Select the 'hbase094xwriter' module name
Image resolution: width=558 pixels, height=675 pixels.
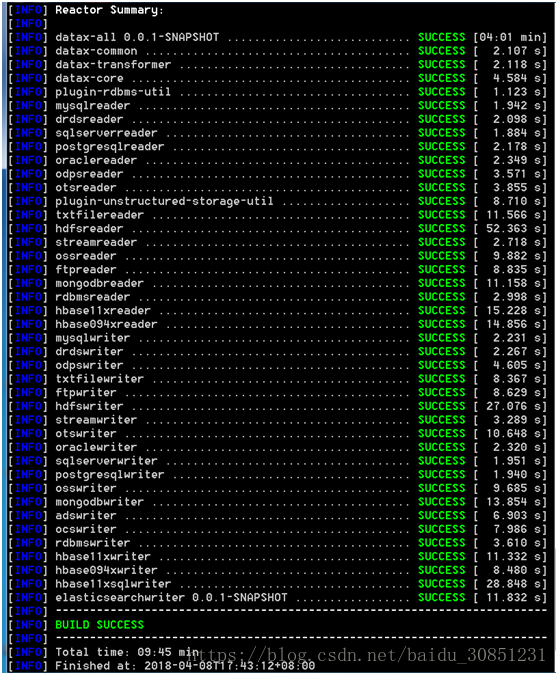coord(106,571)
